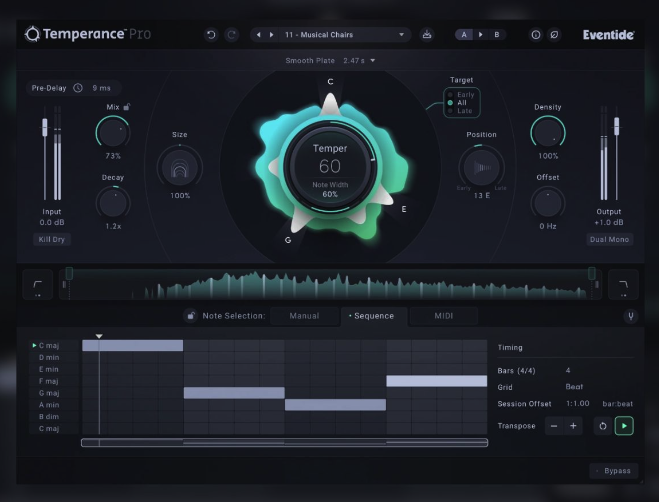659x502 pixels.
Task: Select All target option
Action: coord(457,103)
